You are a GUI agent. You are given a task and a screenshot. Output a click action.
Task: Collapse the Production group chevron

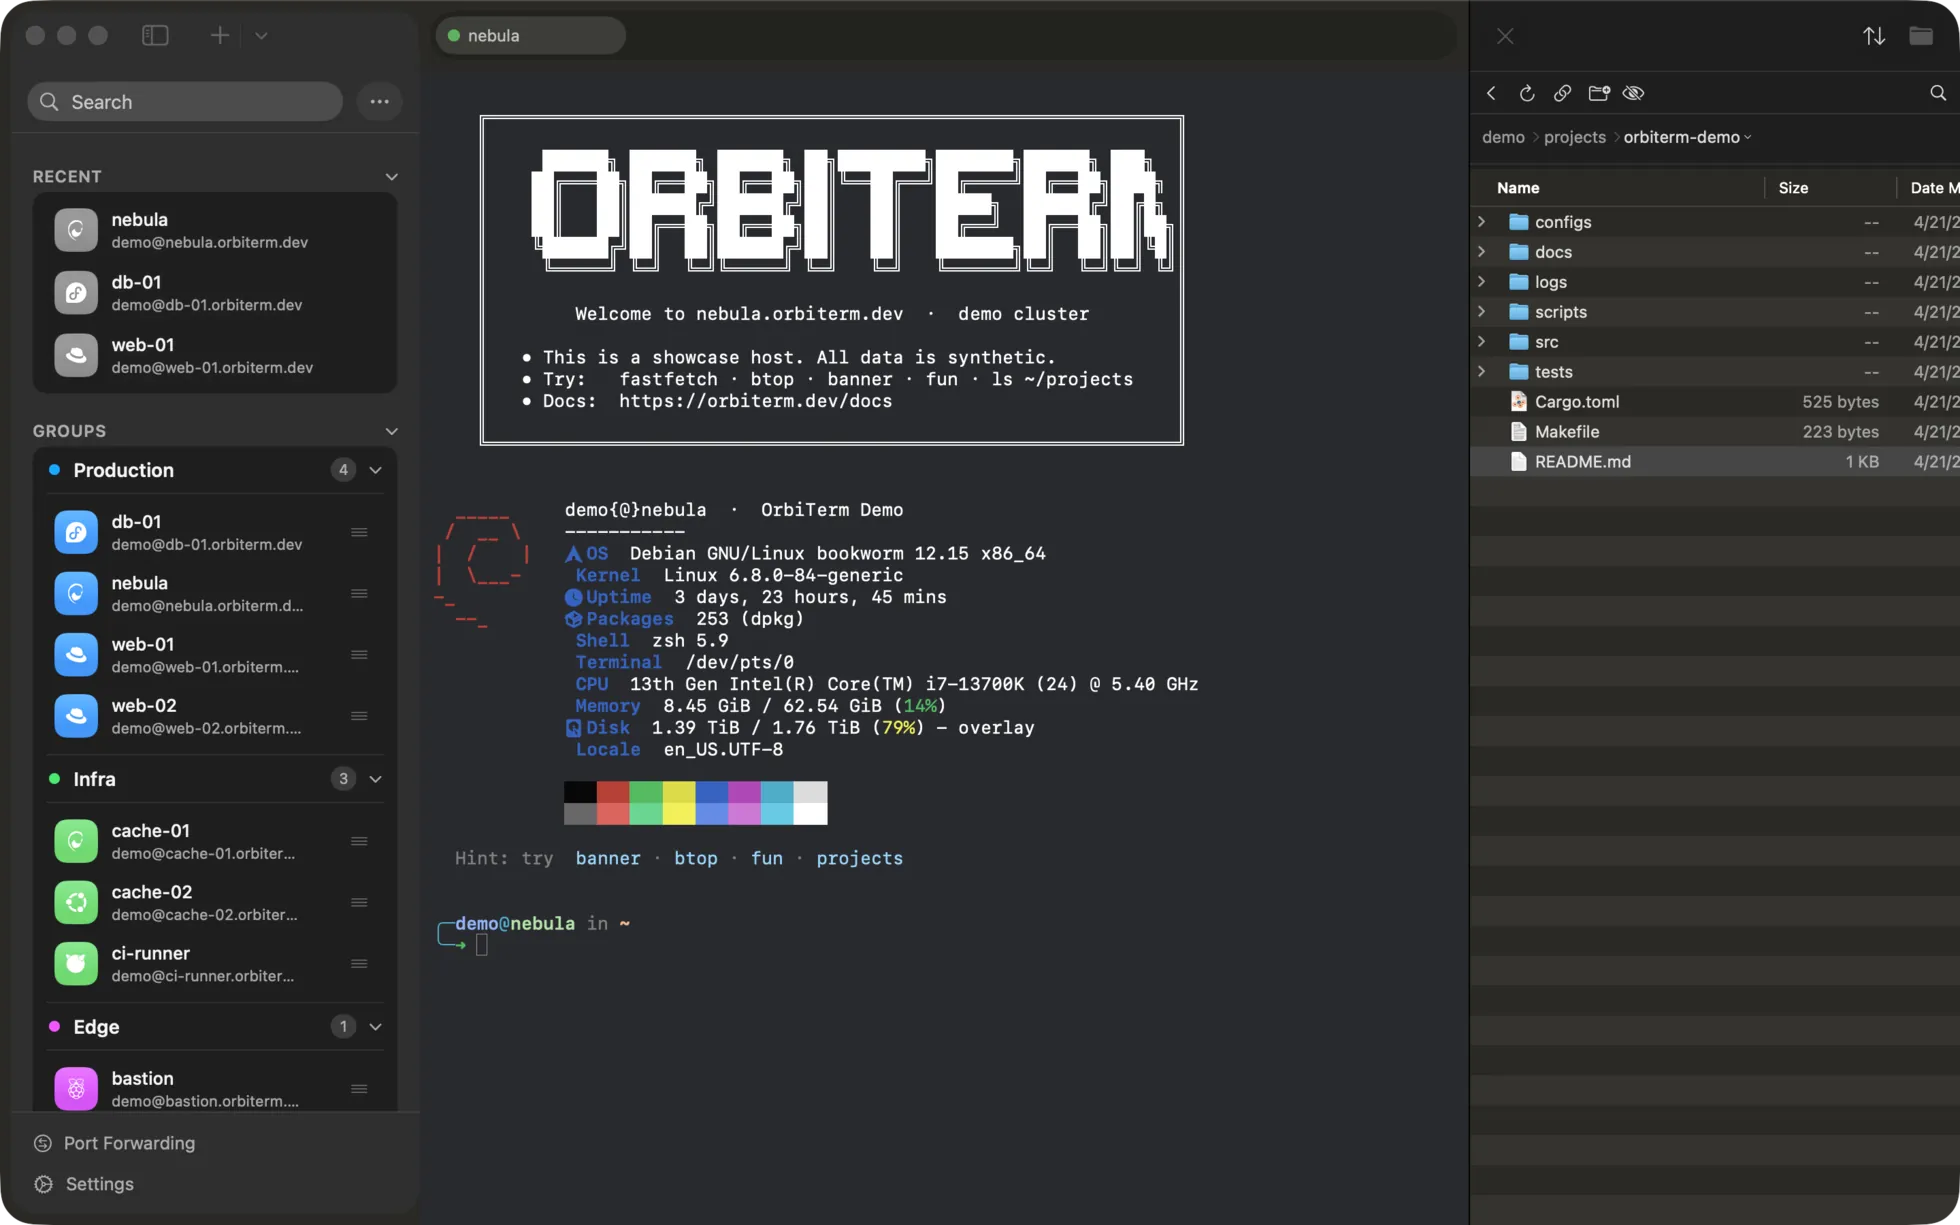point(375,470)
